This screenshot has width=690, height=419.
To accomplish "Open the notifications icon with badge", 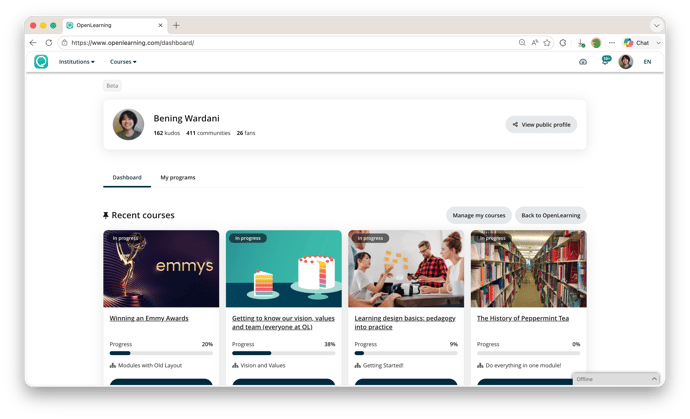I will (x=605, y=61).
